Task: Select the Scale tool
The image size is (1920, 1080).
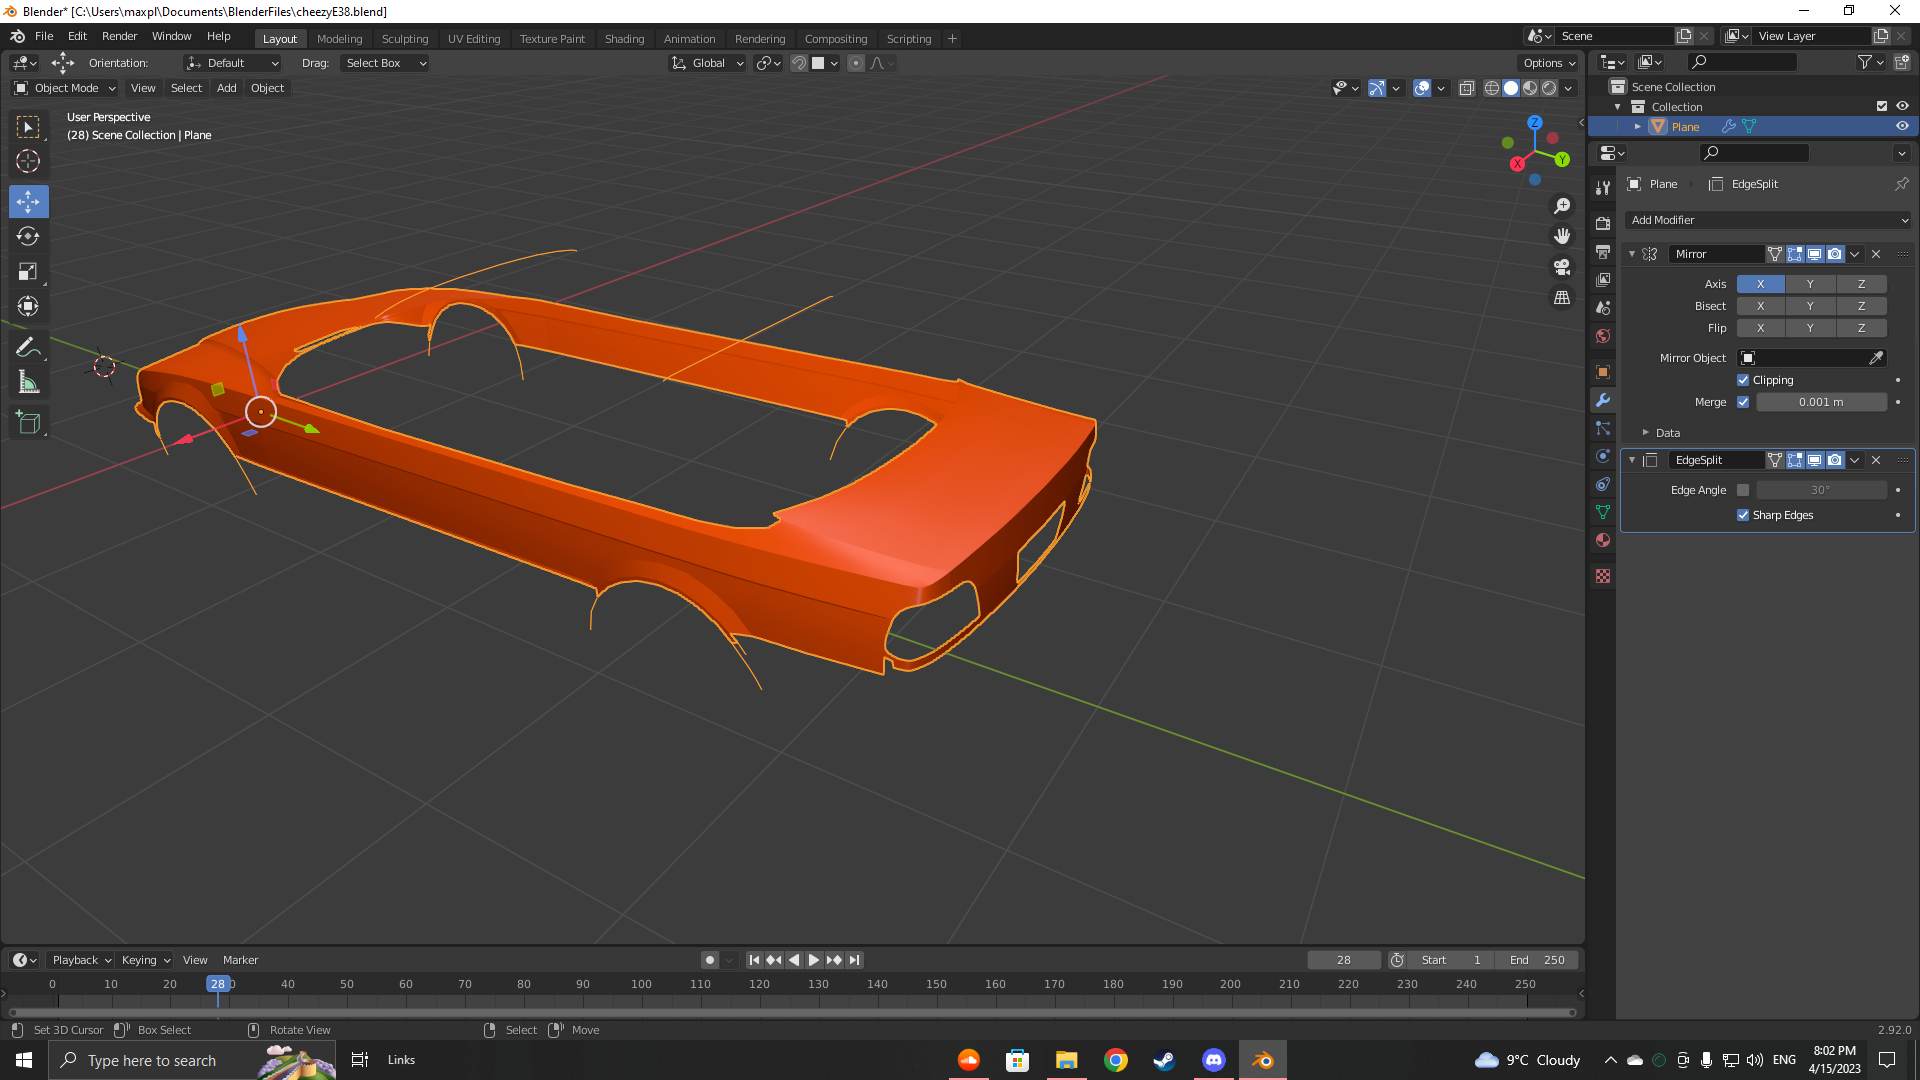Action: [x=28, y=272]
